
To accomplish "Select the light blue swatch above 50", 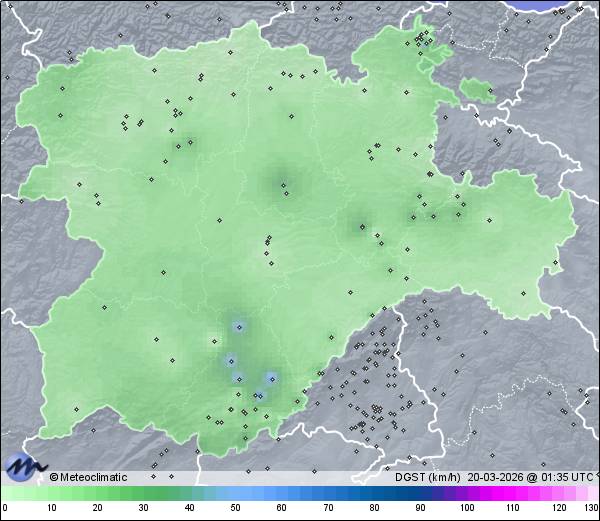I will pyautogui.click(x=236, y=494).
